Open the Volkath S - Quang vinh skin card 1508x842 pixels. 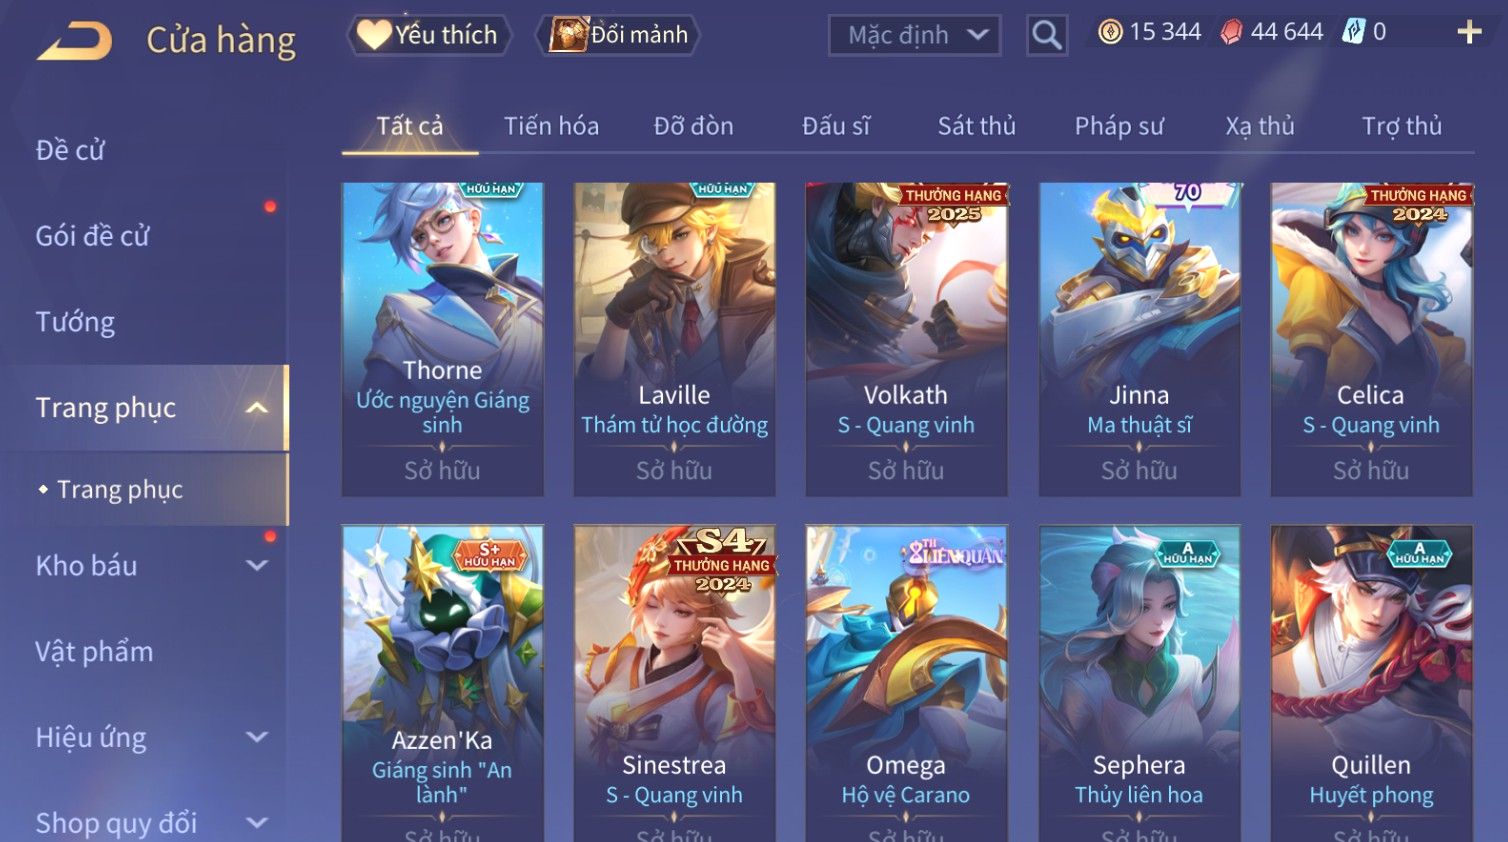click(x=906, y=339)
